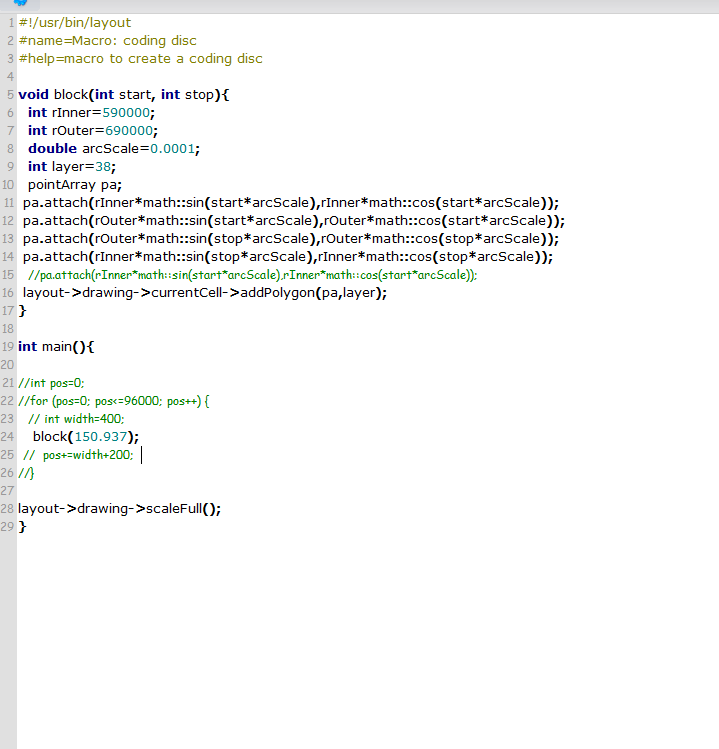Click the '#help=macro to create a coding disc' line
The width and height of the screenshot is (719, 749).
(140, 59)
